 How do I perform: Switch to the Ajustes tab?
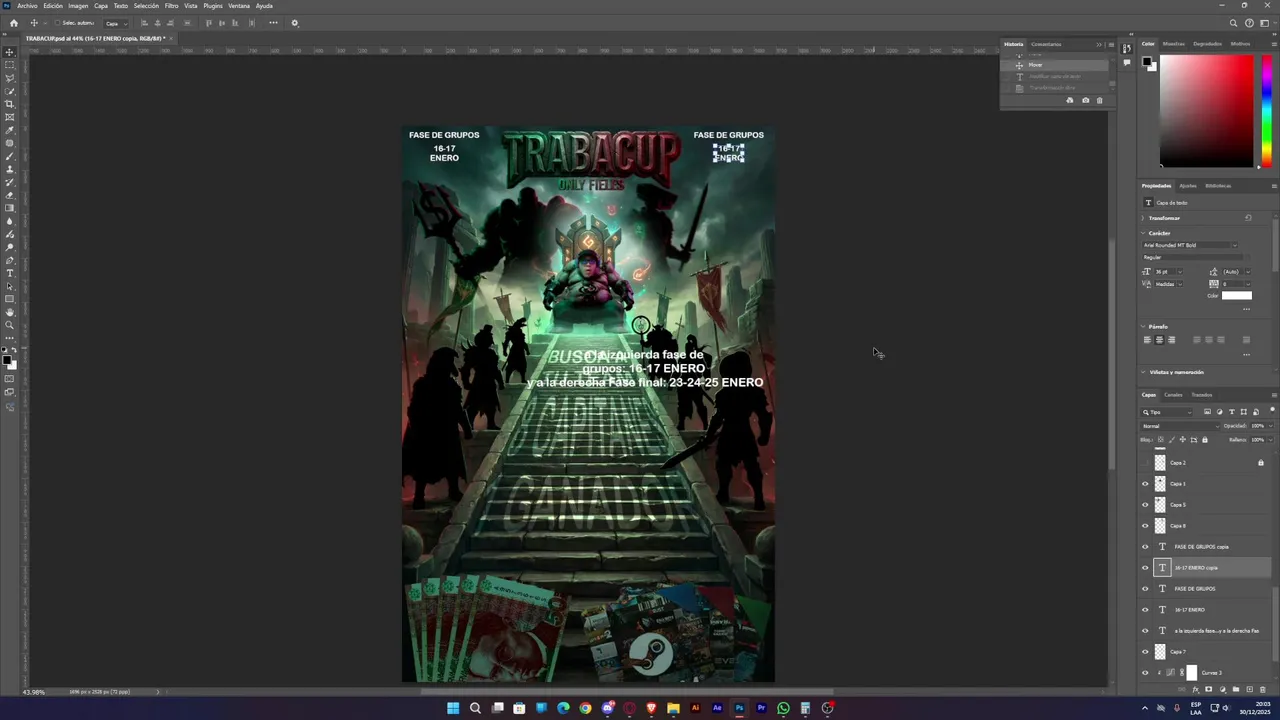pos(1188,186)
